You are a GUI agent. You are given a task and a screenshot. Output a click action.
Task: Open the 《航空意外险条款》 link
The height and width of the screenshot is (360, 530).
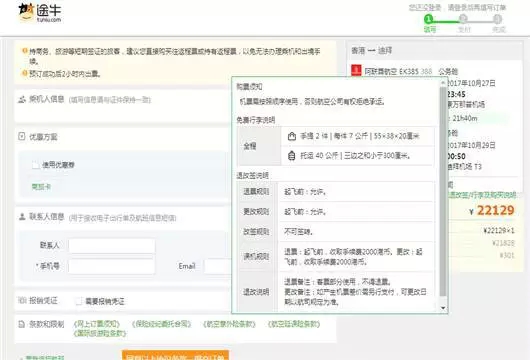[x=229, y=324]
